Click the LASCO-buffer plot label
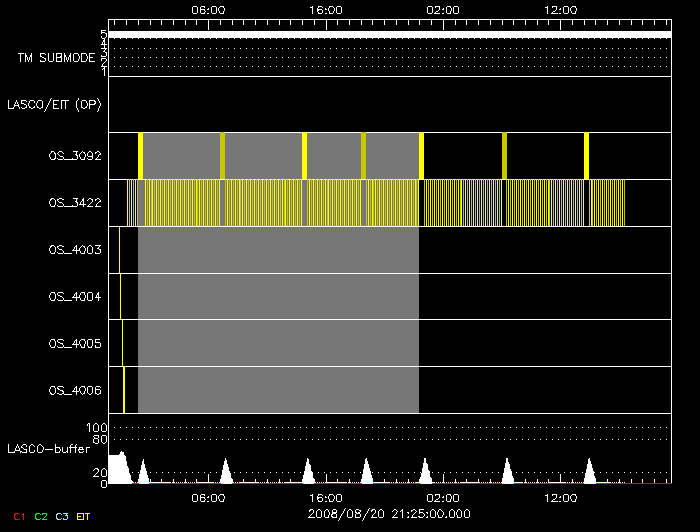The image size is (700, 532). (49, 449)
